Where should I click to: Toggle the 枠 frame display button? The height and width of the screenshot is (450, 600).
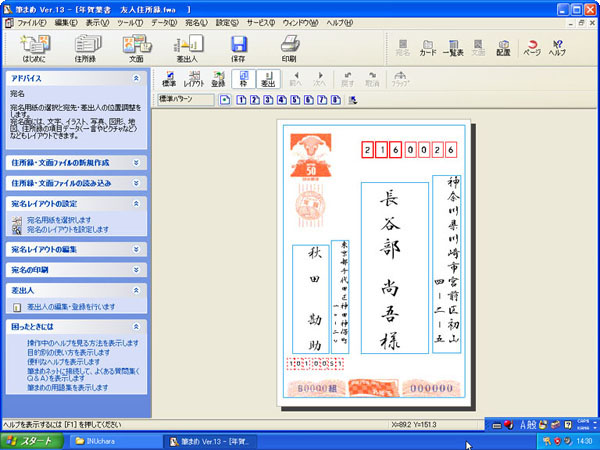point(246,80)
